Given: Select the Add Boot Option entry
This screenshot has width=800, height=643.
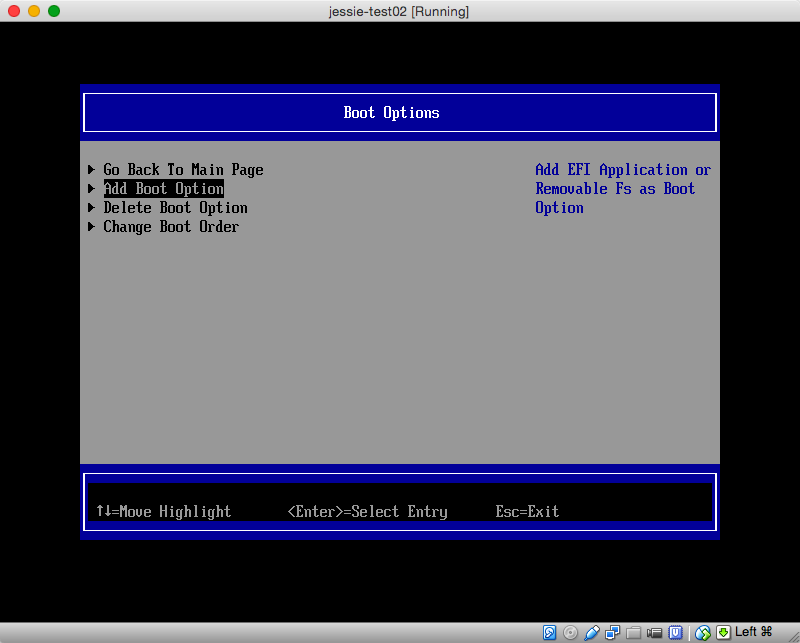Looking at the screenshot, I should point(164,188).
